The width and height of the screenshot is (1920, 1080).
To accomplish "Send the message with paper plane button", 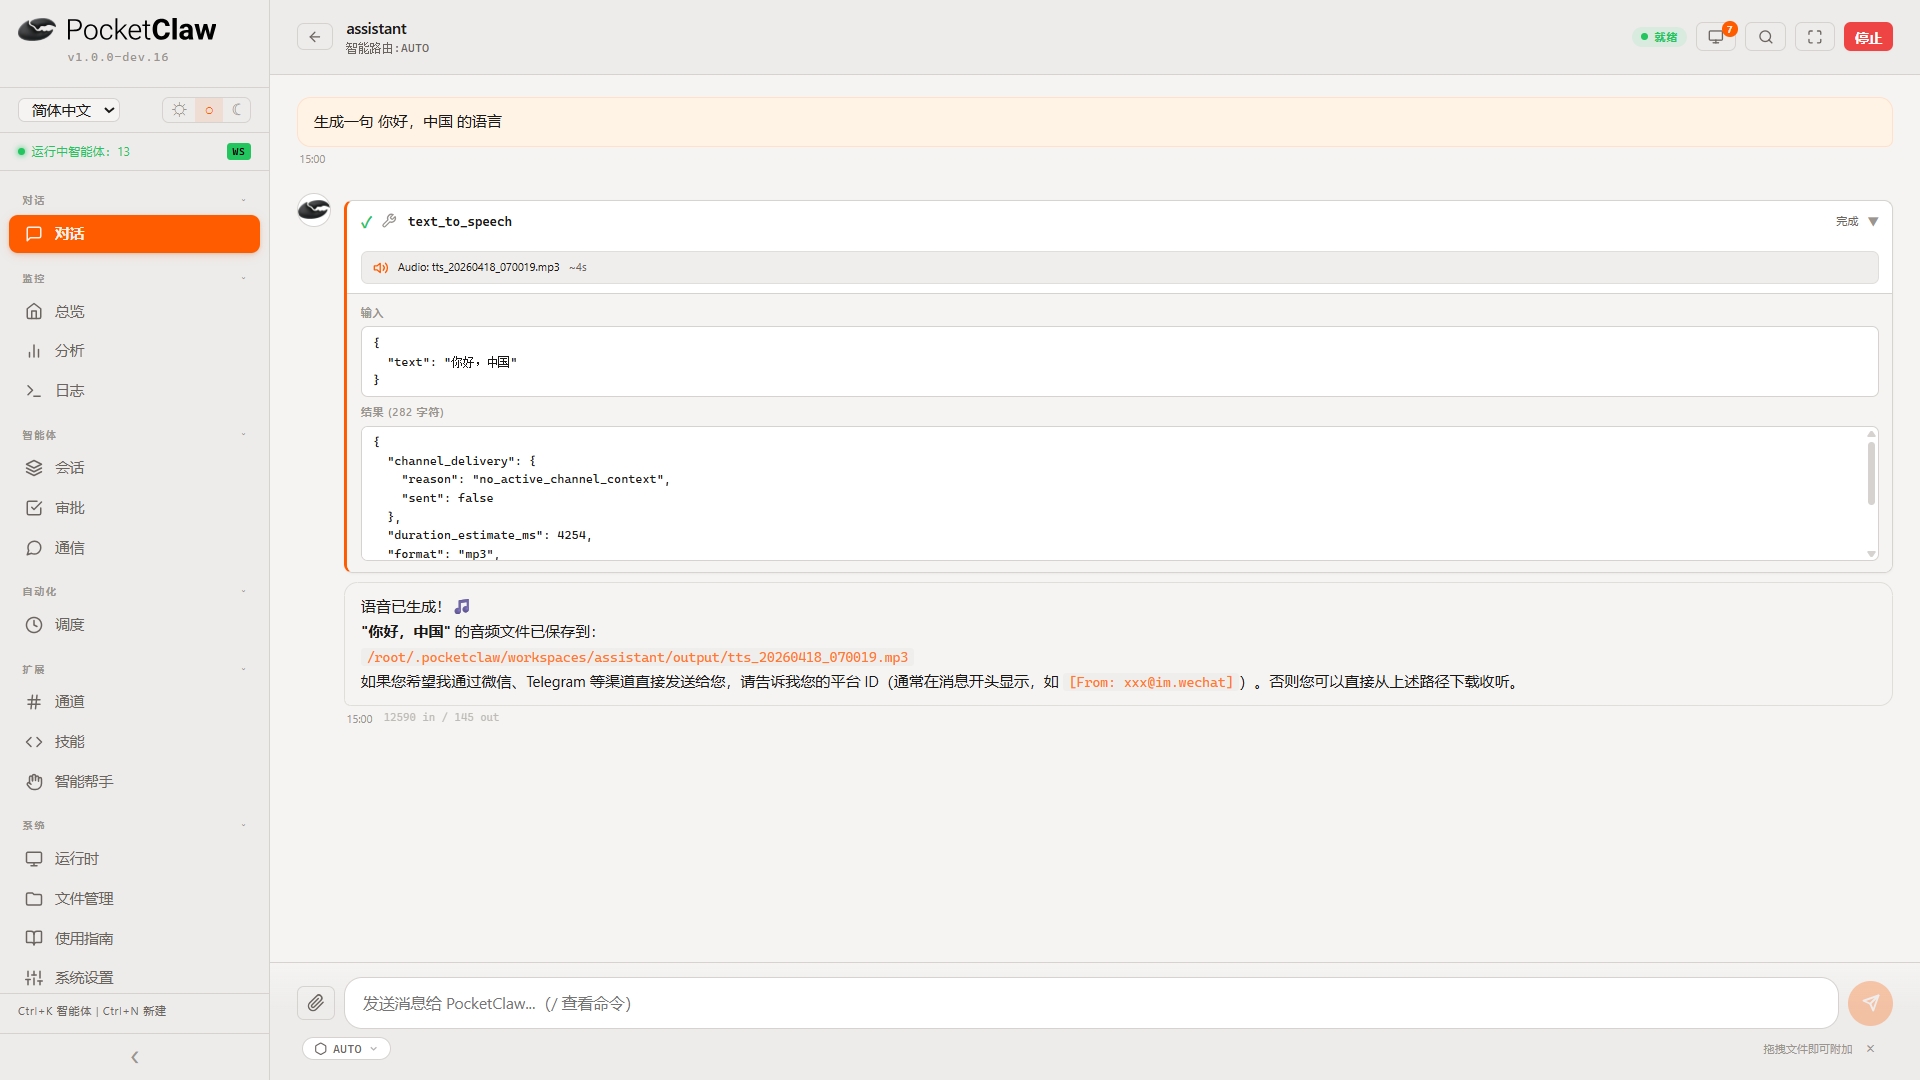I will pos(1870,1003).
